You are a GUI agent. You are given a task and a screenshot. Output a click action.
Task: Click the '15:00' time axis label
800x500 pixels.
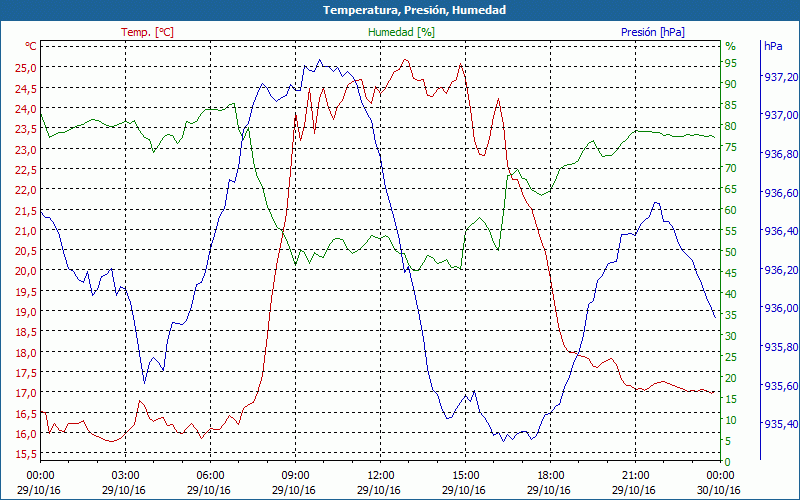[465, 475]
